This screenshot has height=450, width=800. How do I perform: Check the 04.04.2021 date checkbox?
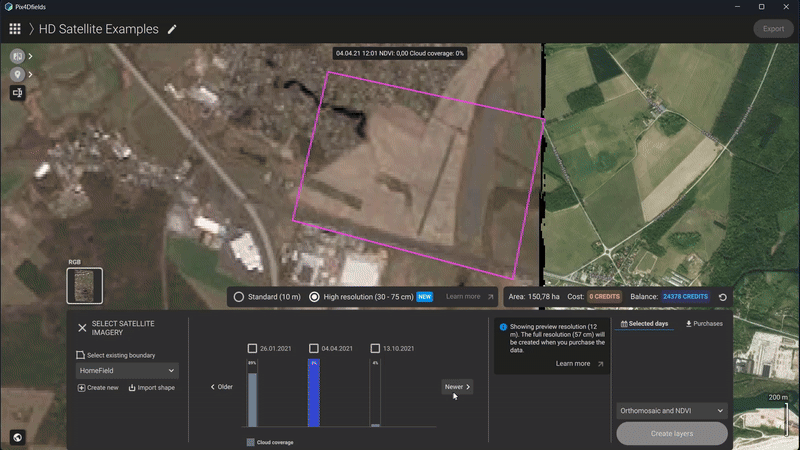coord(314,348)
